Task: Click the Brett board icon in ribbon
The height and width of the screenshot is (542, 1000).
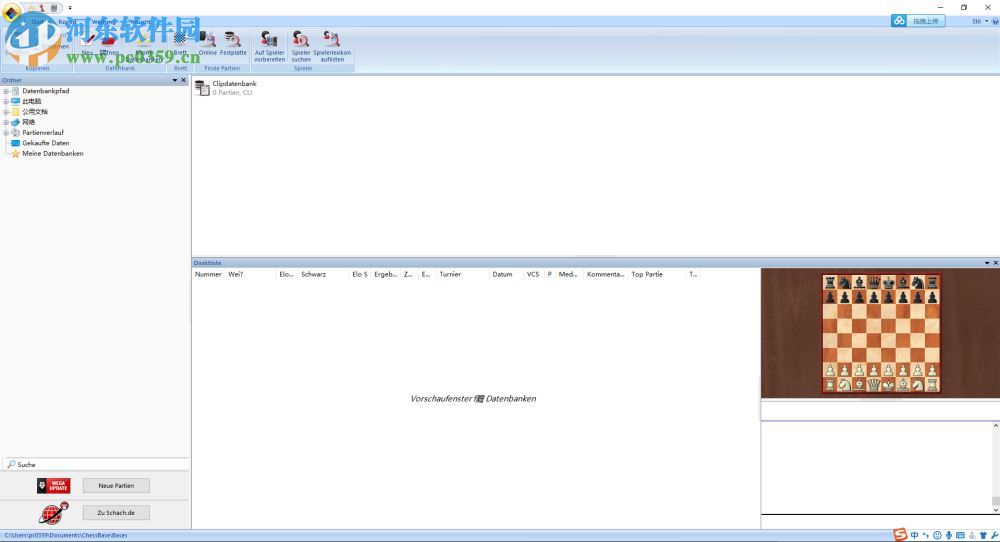Action: pos(180,40)
